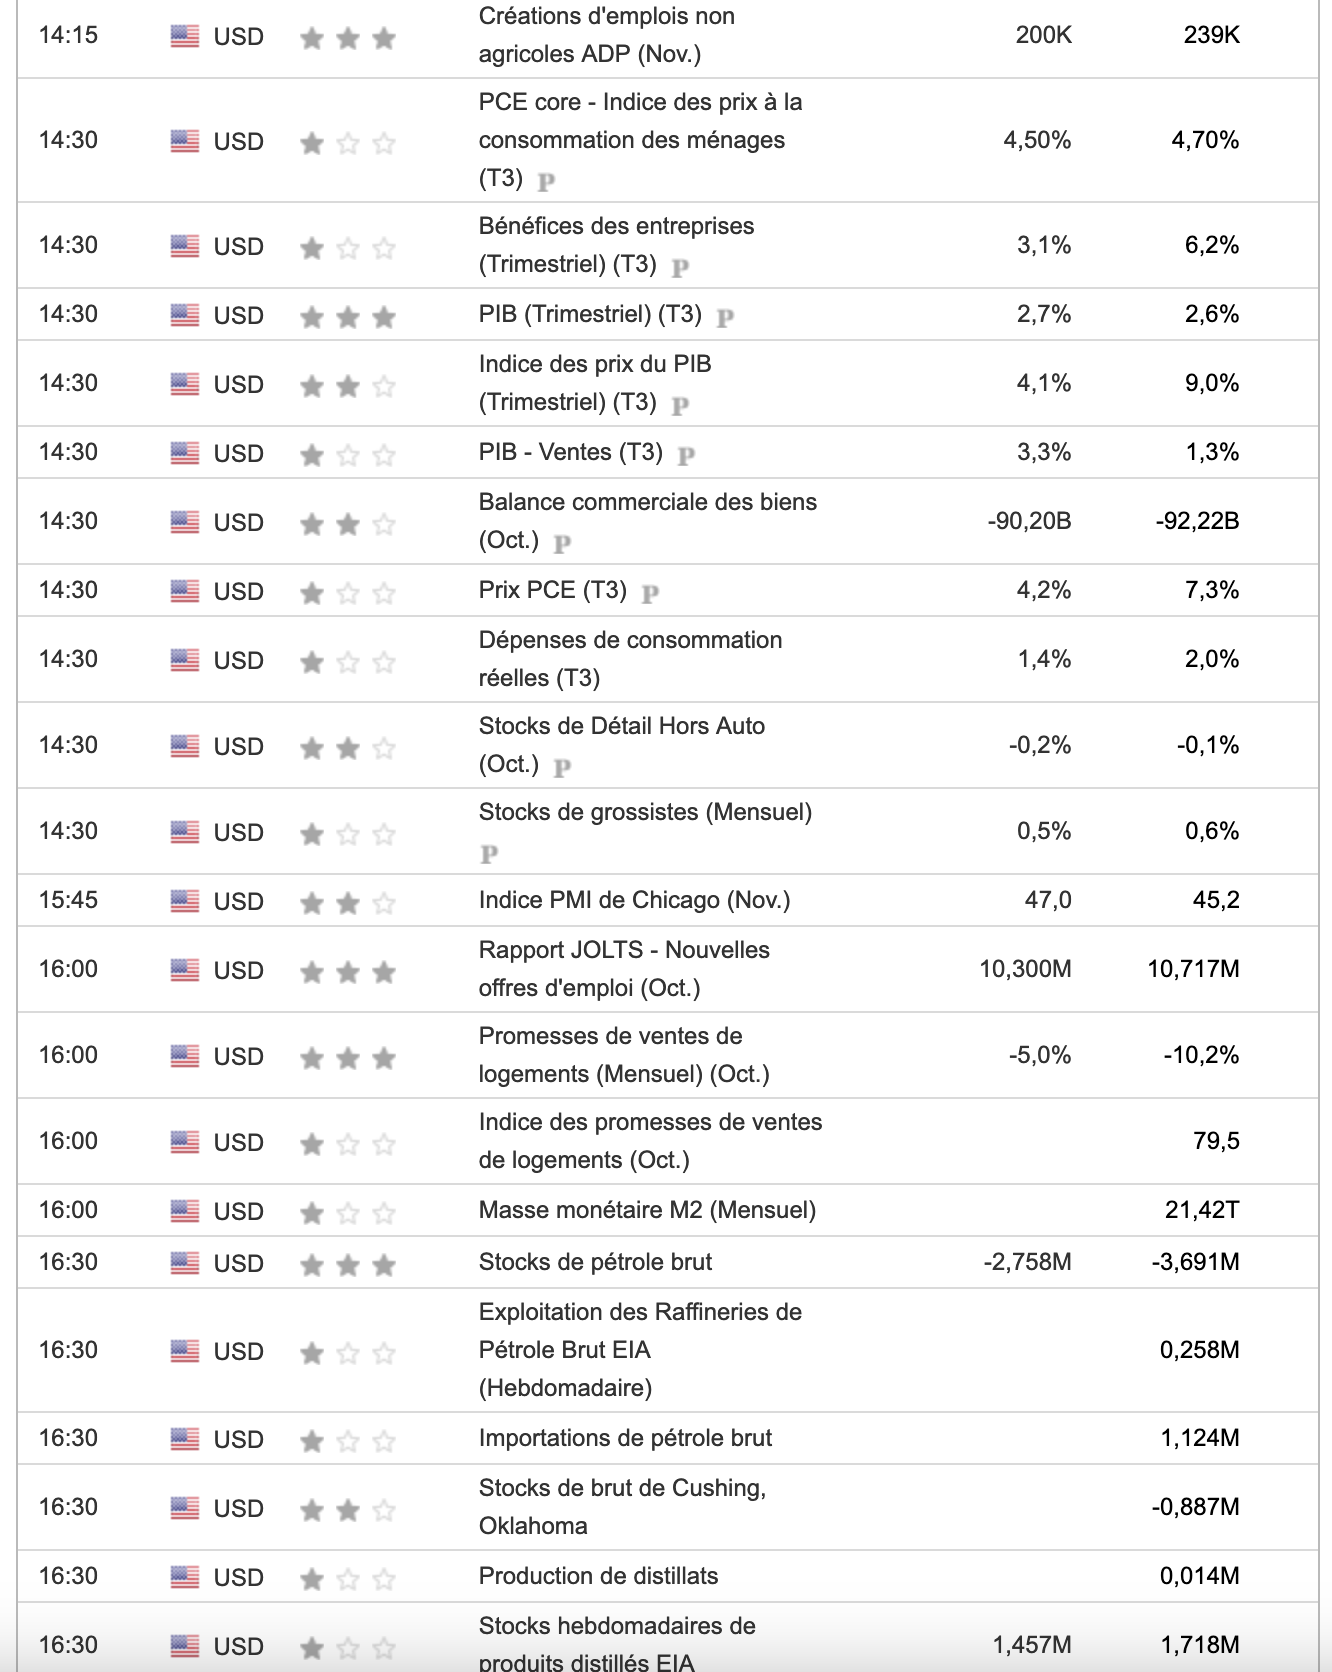1332x1672 pixels.
Task: Click the preliminary icon beside PIB (Trimestriel) (T3)
Action: click(725, 317)
